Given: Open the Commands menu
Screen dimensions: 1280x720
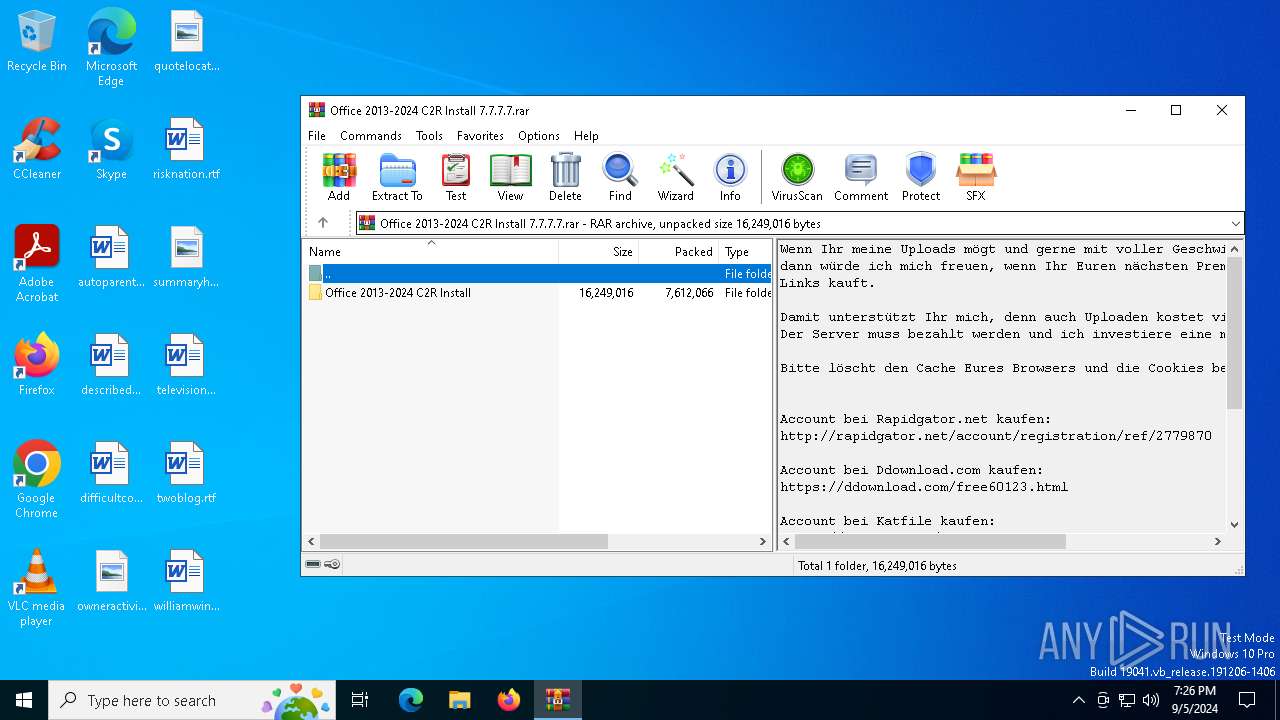Looking at the screenshot, I should [x=371, y=136].
